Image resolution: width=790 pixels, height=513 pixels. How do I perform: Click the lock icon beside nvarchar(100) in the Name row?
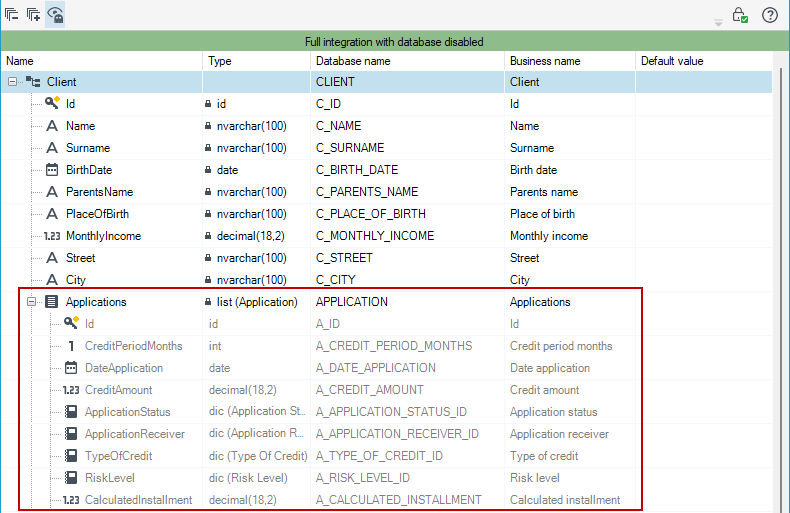pos(208,125)
